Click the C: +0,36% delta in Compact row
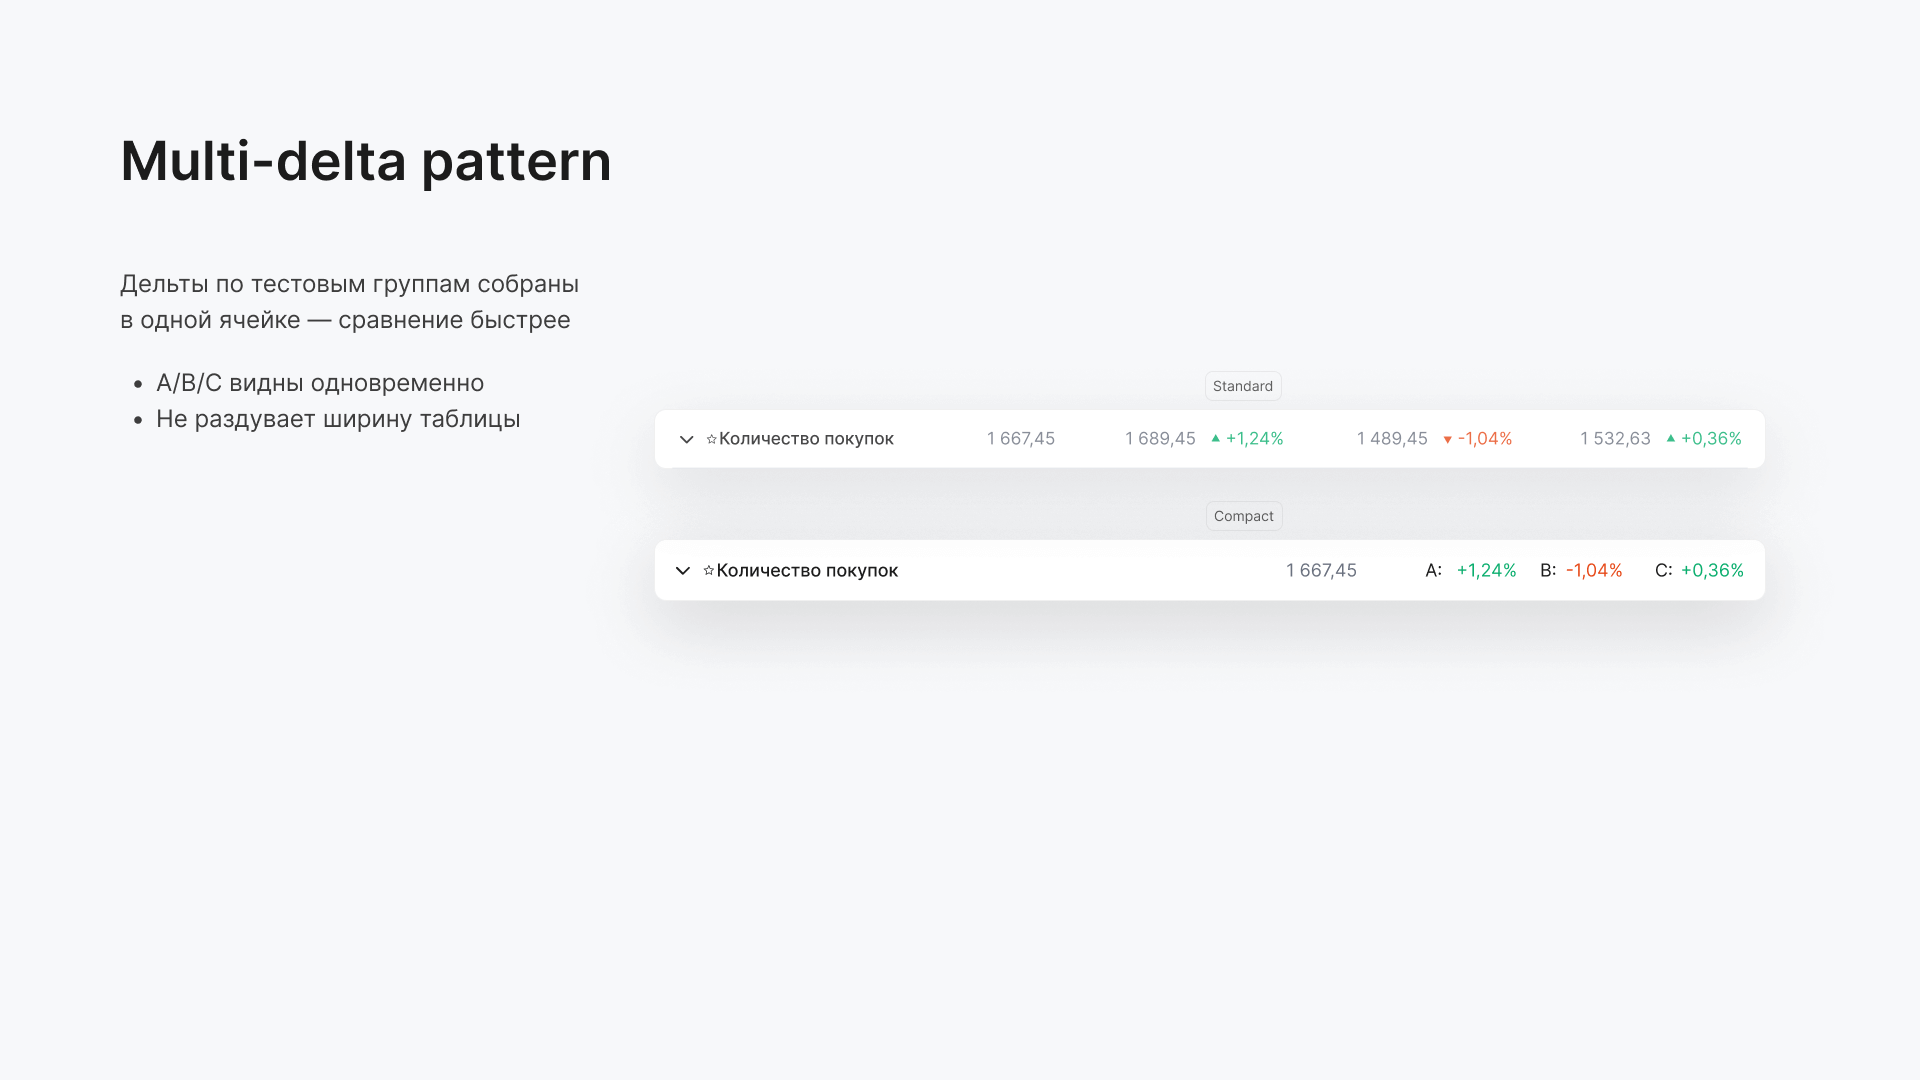 coord(1700,570)
